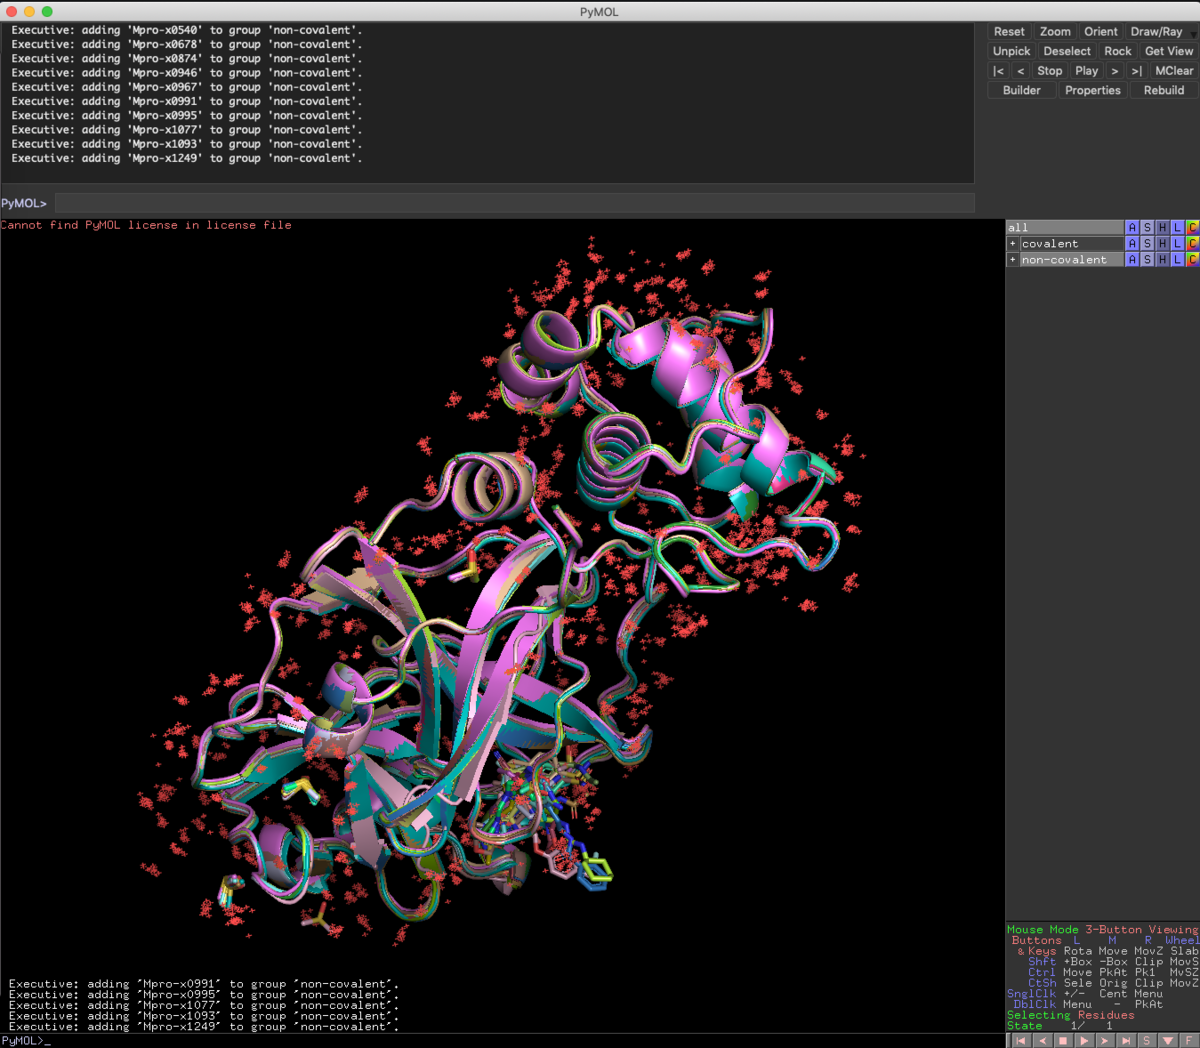Screen dimensions: 1200x1048
Task: Open the Show menu for the 'all' row
Action: pyautogui.click(x=1147, y=227)
